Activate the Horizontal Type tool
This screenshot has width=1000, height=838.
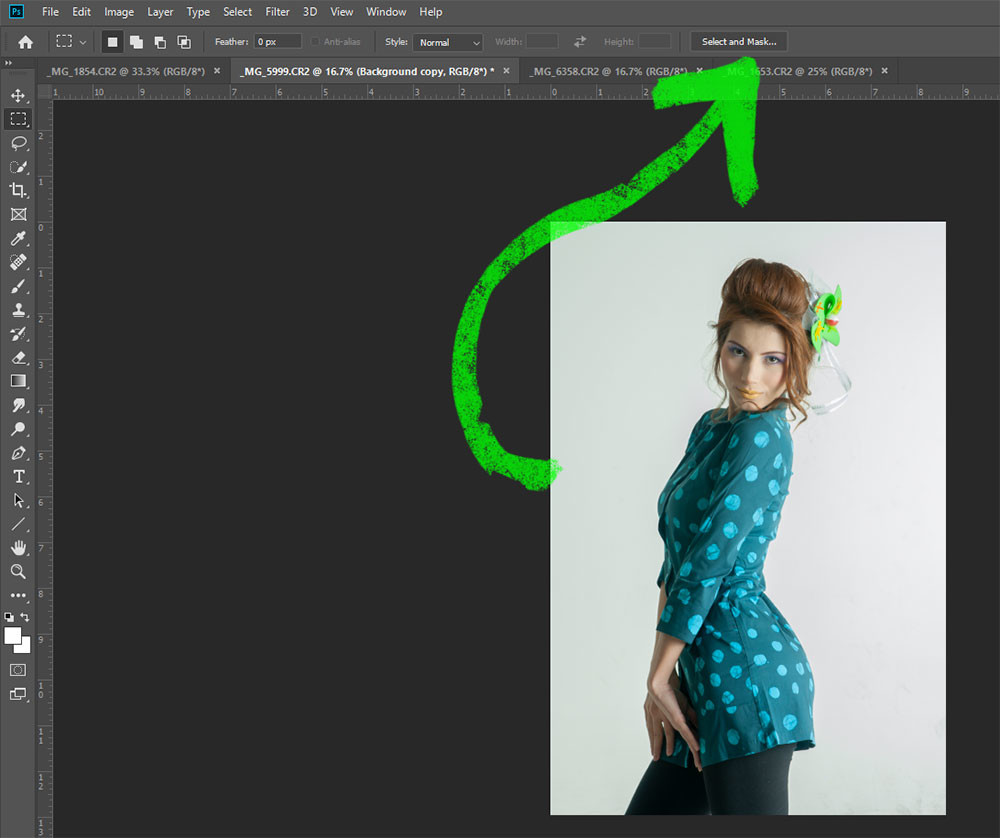[x=18, y=476]
